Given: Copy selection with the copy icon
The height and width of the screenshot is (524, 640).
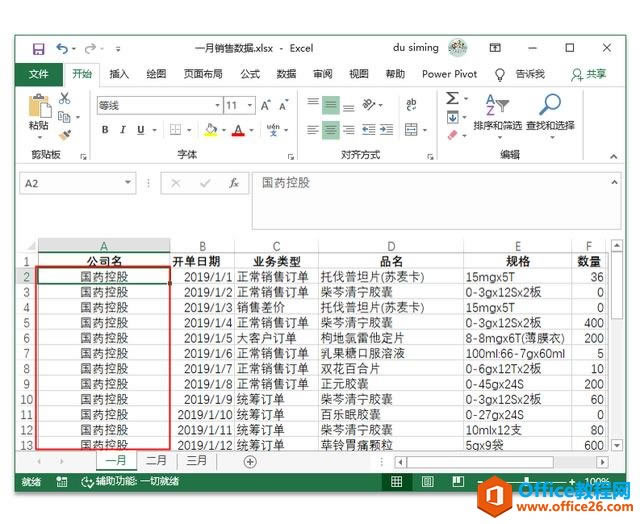Looking at the screenshot, I should pos(64,117).
